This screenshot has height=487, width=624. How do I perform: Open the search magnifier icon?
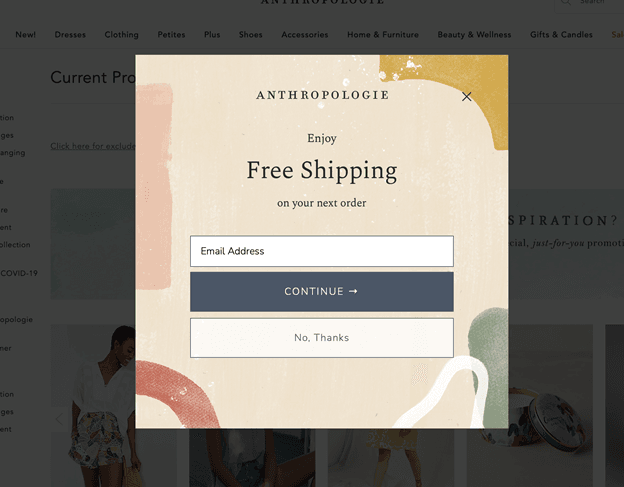(x=566, y=2)
